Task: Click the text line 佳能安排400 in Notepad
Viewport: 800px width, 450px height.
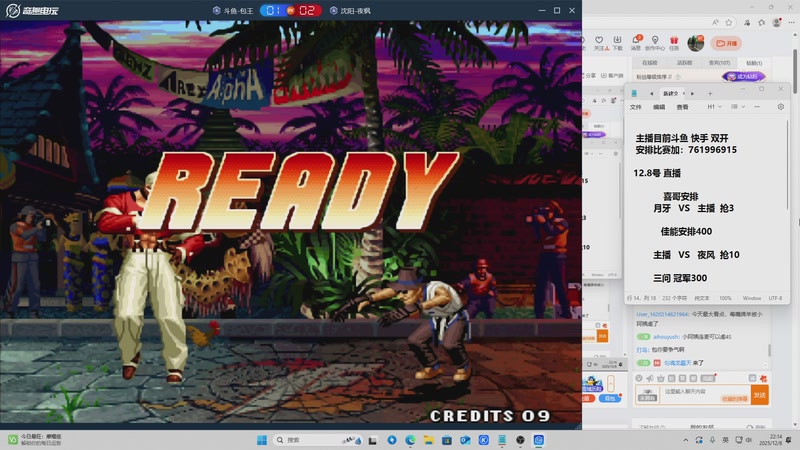Action: [x=686, y=232]
